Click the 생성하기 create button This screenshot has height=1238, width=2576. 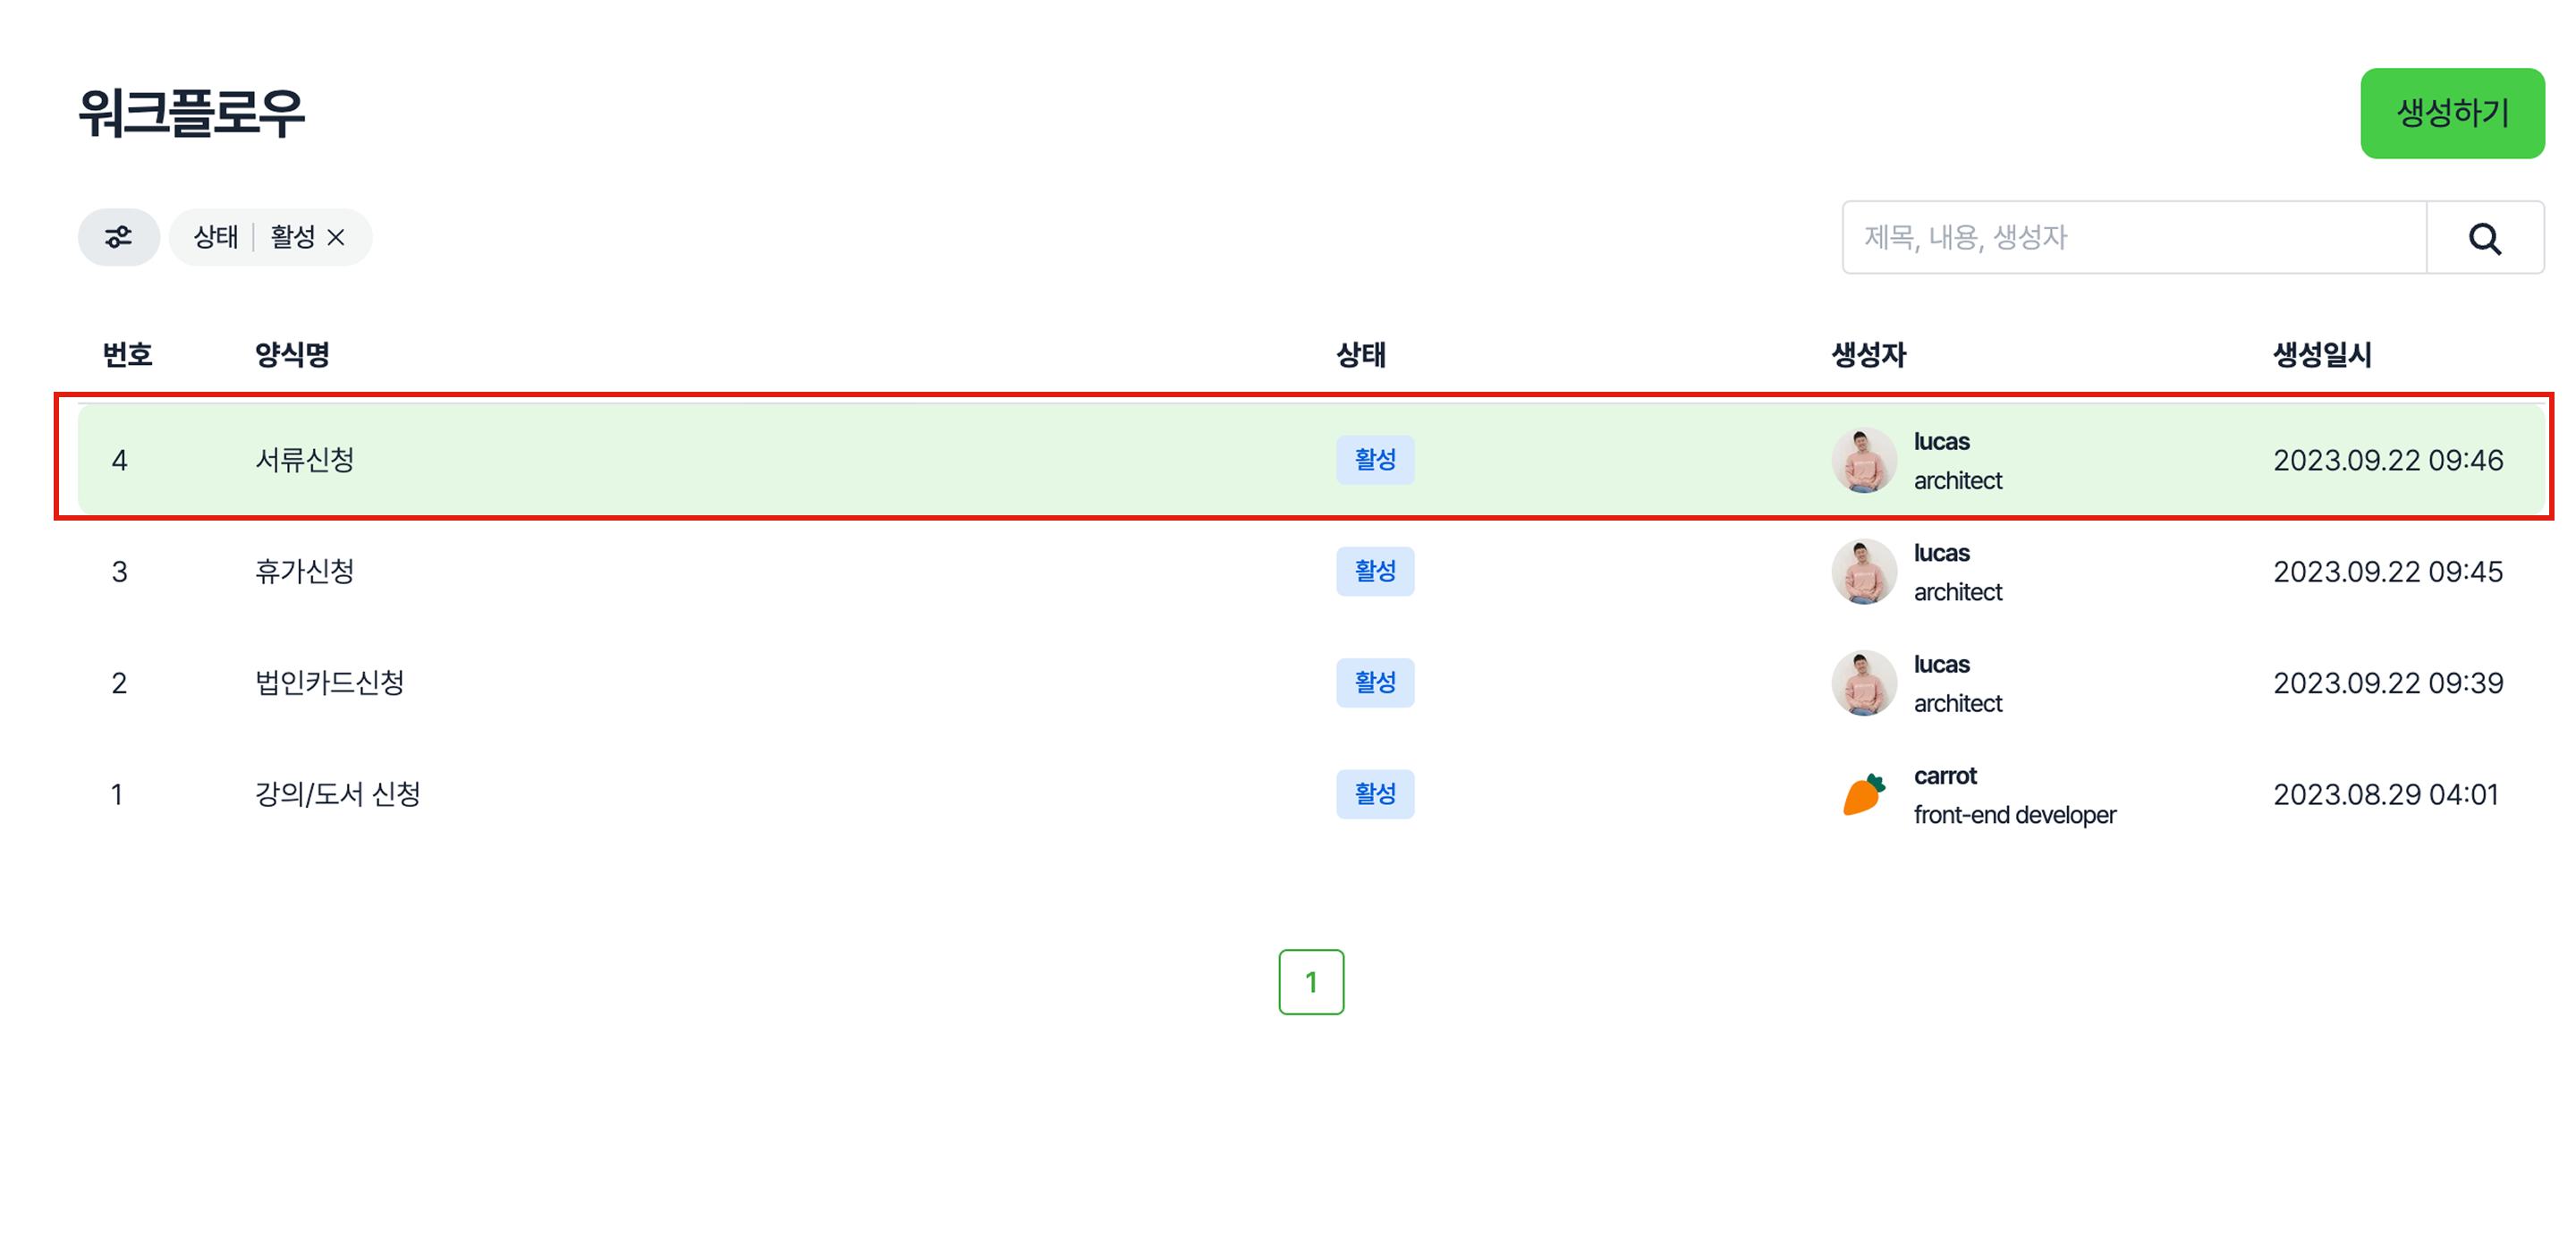tap(2451, 113)
